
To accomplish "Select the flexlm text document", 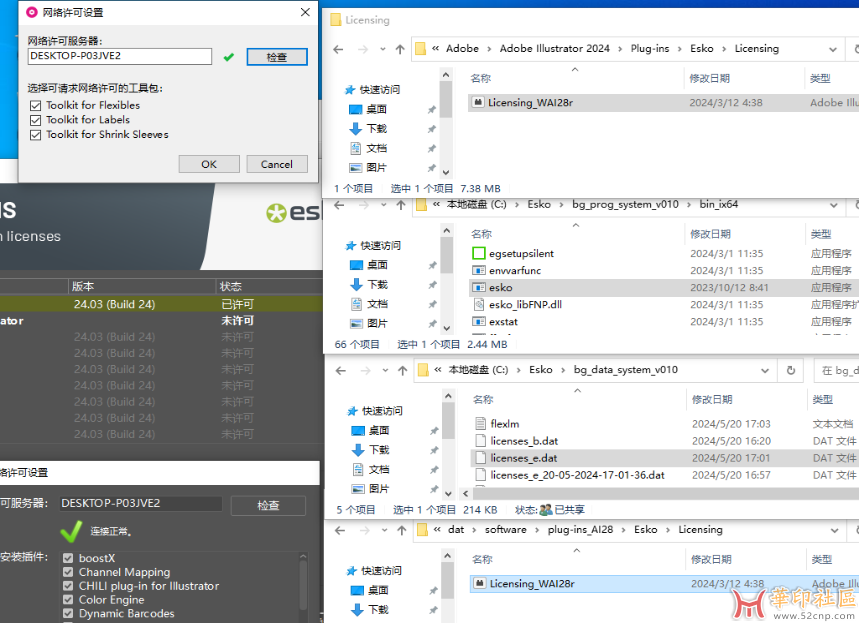I will [505, 424].
